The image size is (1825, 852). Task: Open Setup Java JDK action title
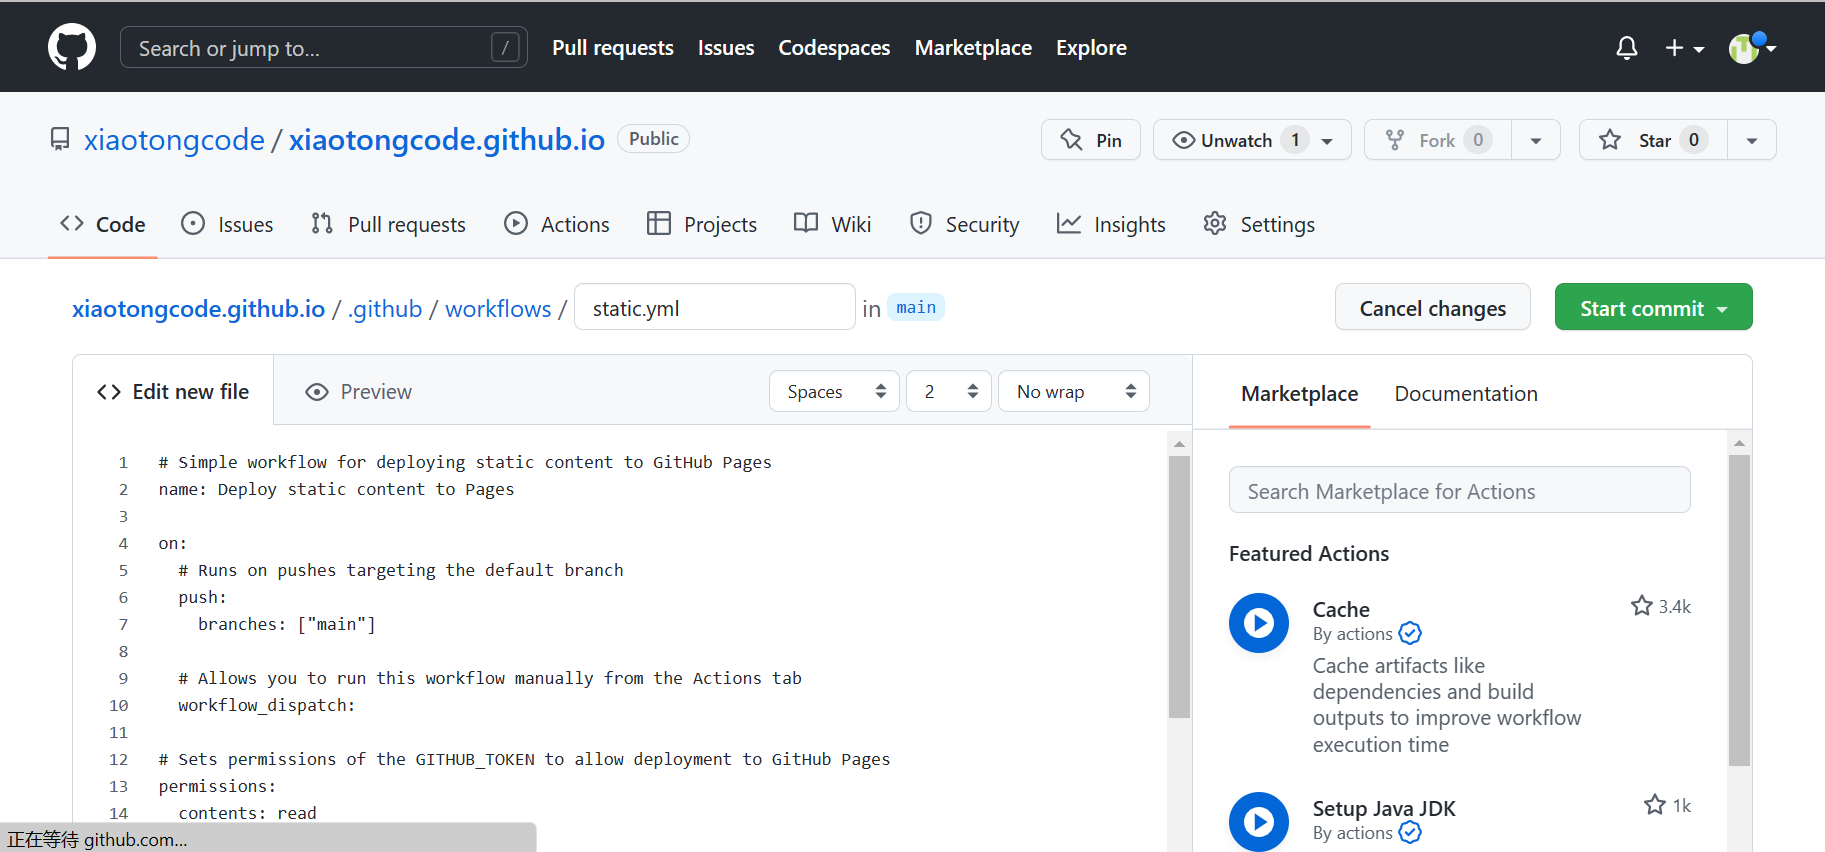coord(1384,809)
